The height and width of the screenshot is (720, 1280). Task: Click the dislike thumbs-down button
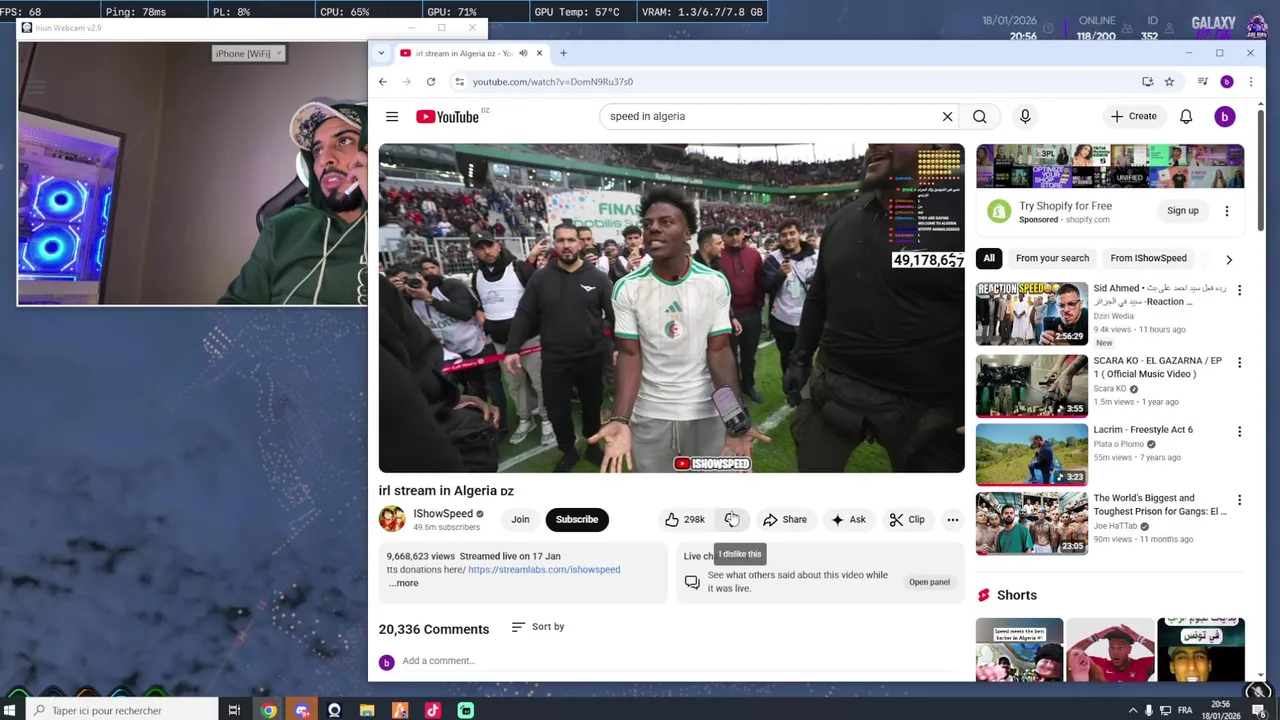(x=732, y=519)
